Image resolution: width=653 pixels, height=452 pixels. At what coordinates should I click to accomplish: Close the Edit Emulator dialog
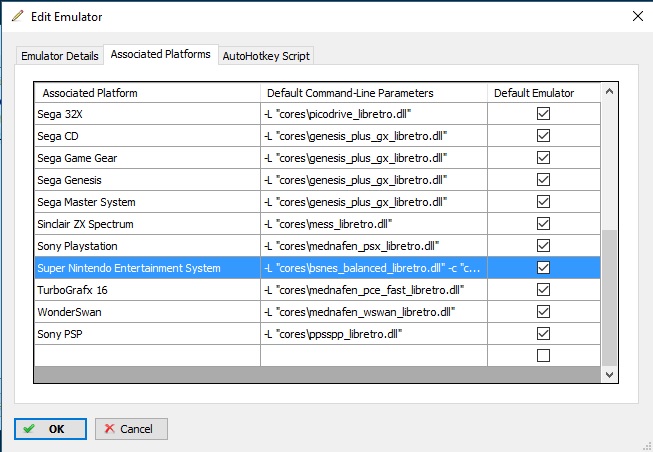[x=638, y=16]
